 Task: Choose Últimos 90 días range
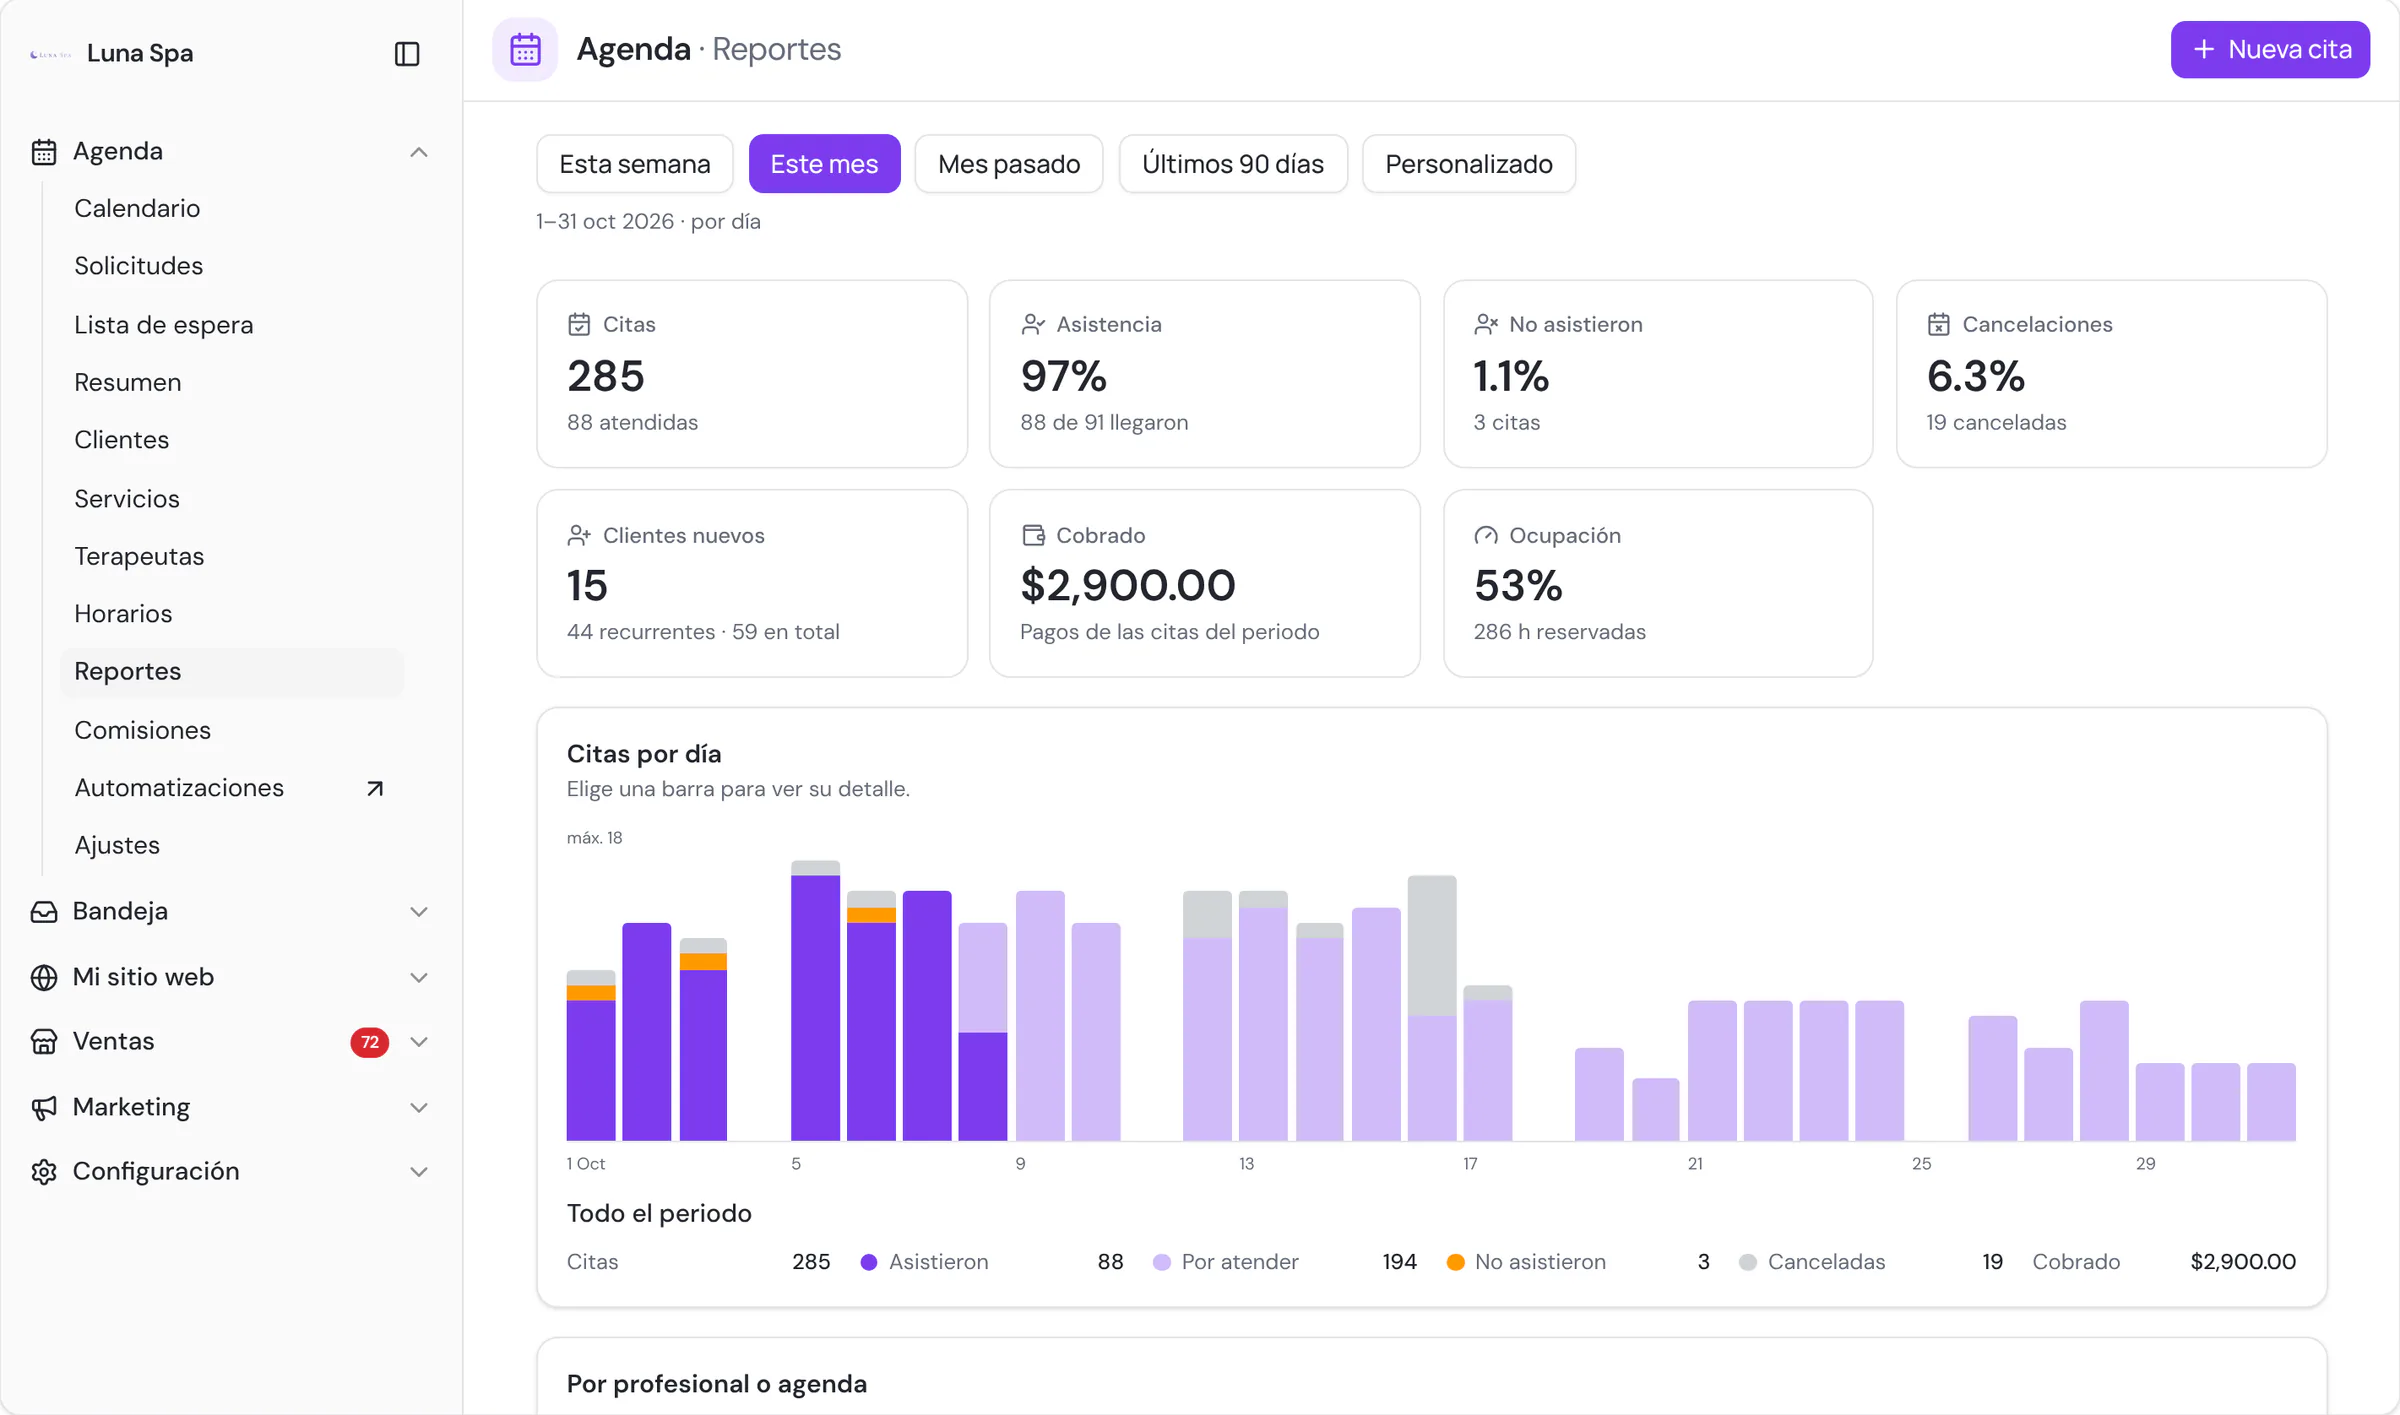coord(1233,164)
